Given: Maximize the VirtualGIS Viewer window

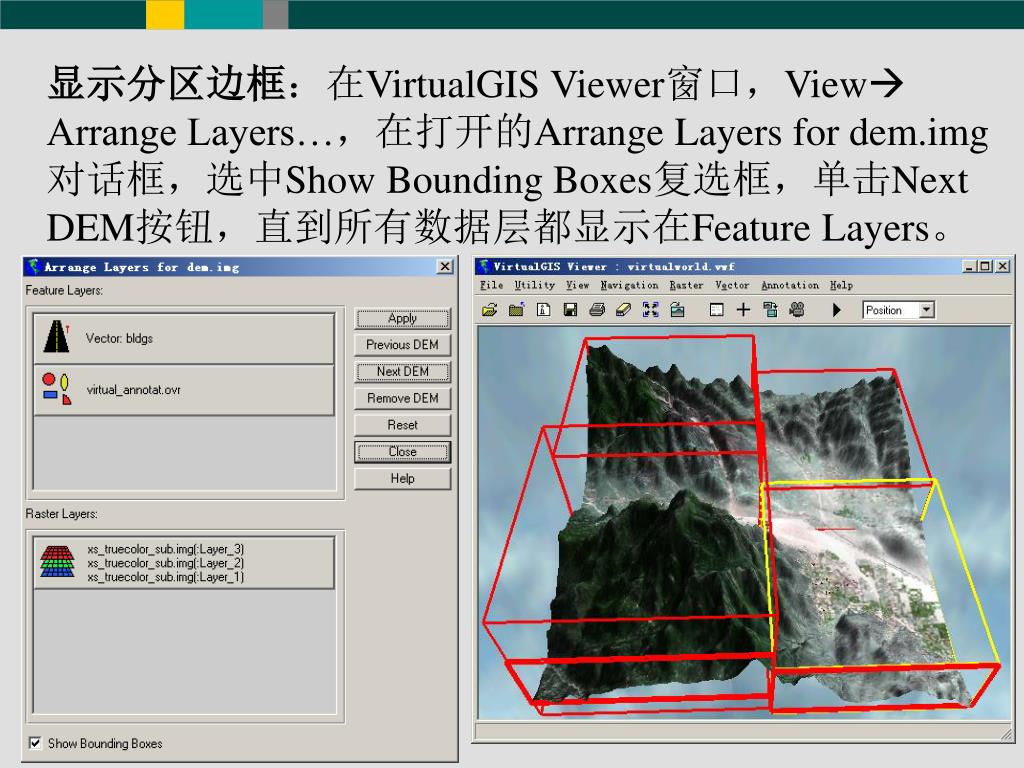Looking at the screenshot, I should [x=984, y=266].
